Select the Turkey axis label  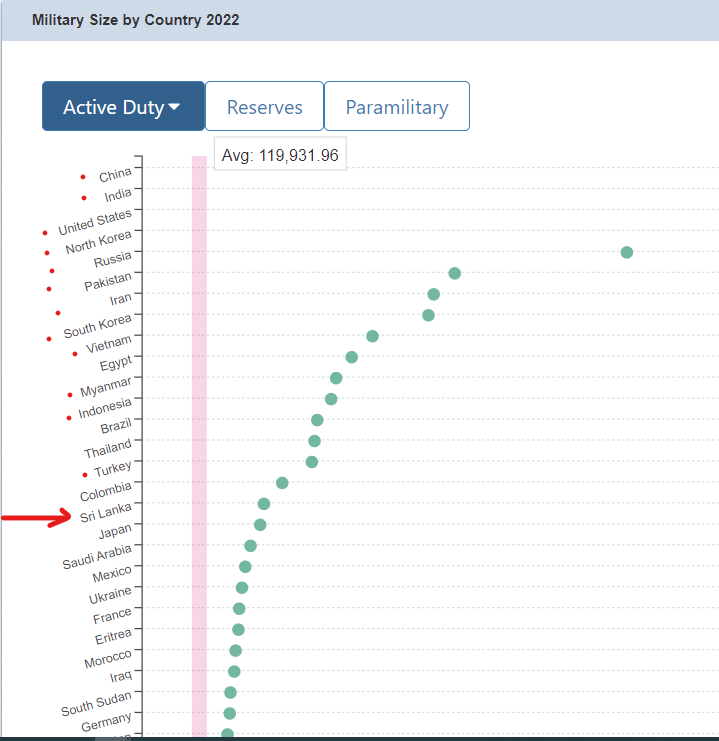113,469
